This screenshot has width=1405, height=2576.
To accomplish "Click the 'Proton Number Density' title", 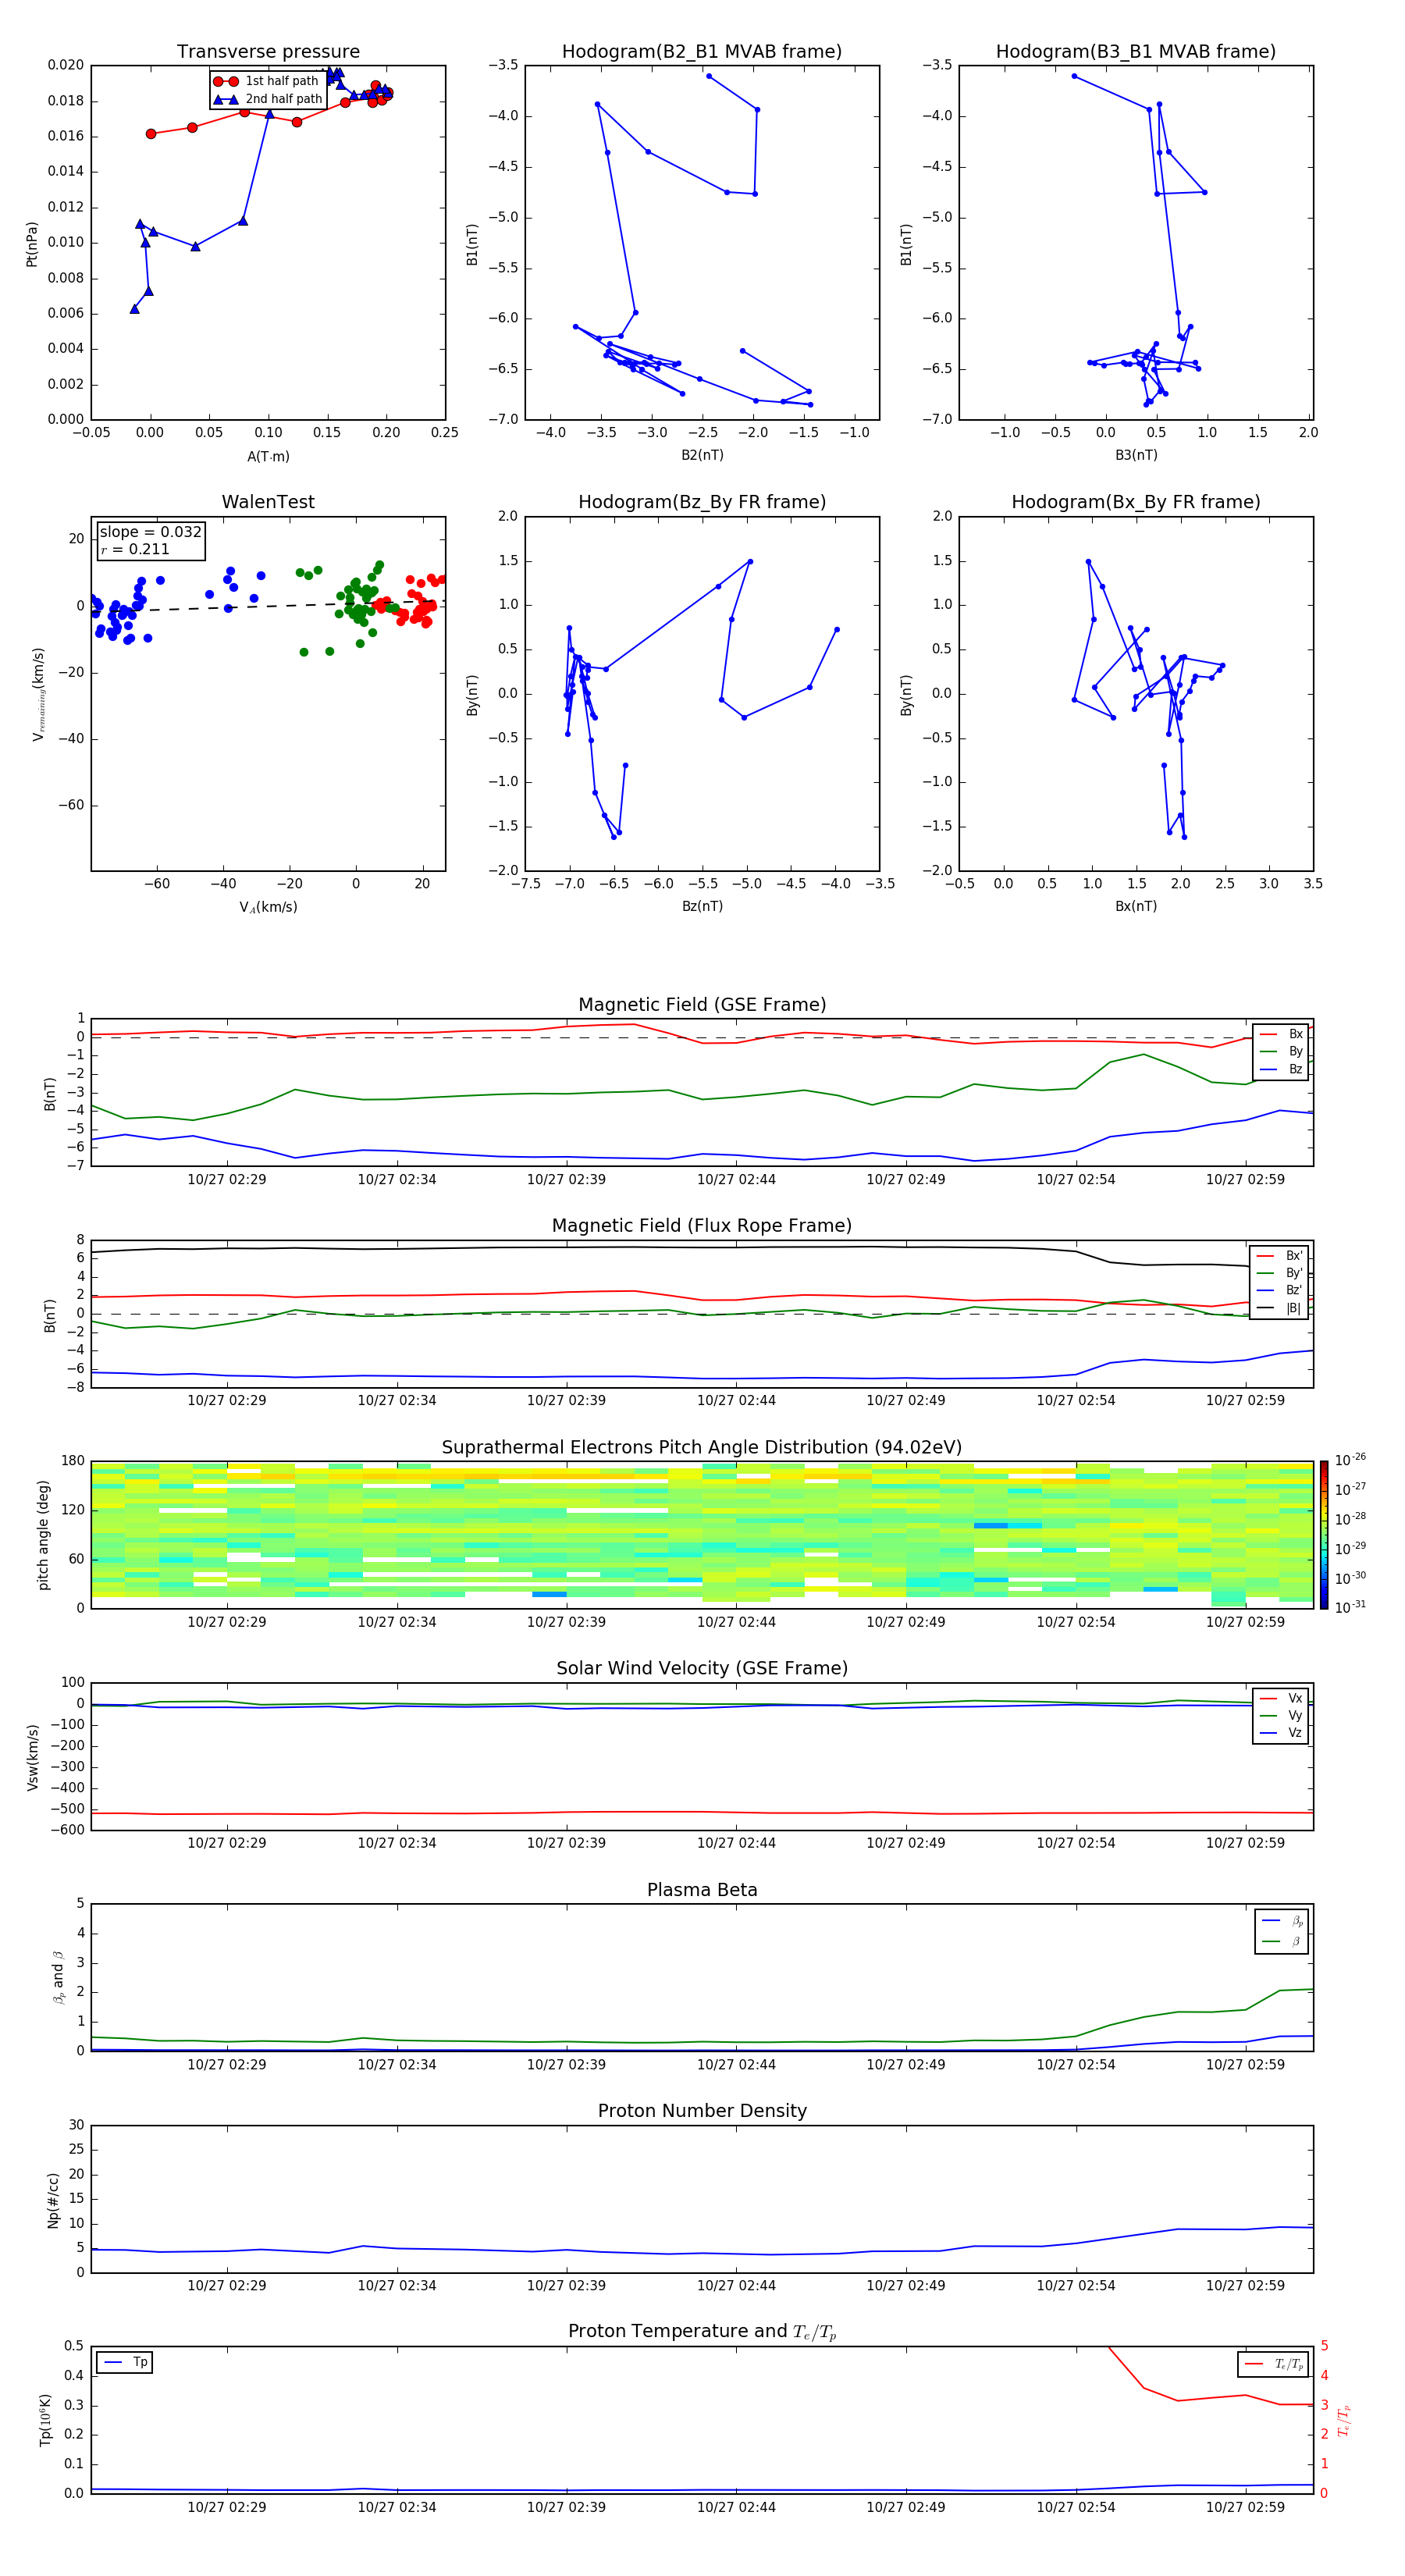I will pyautogui.click(x=702, y=2111).
